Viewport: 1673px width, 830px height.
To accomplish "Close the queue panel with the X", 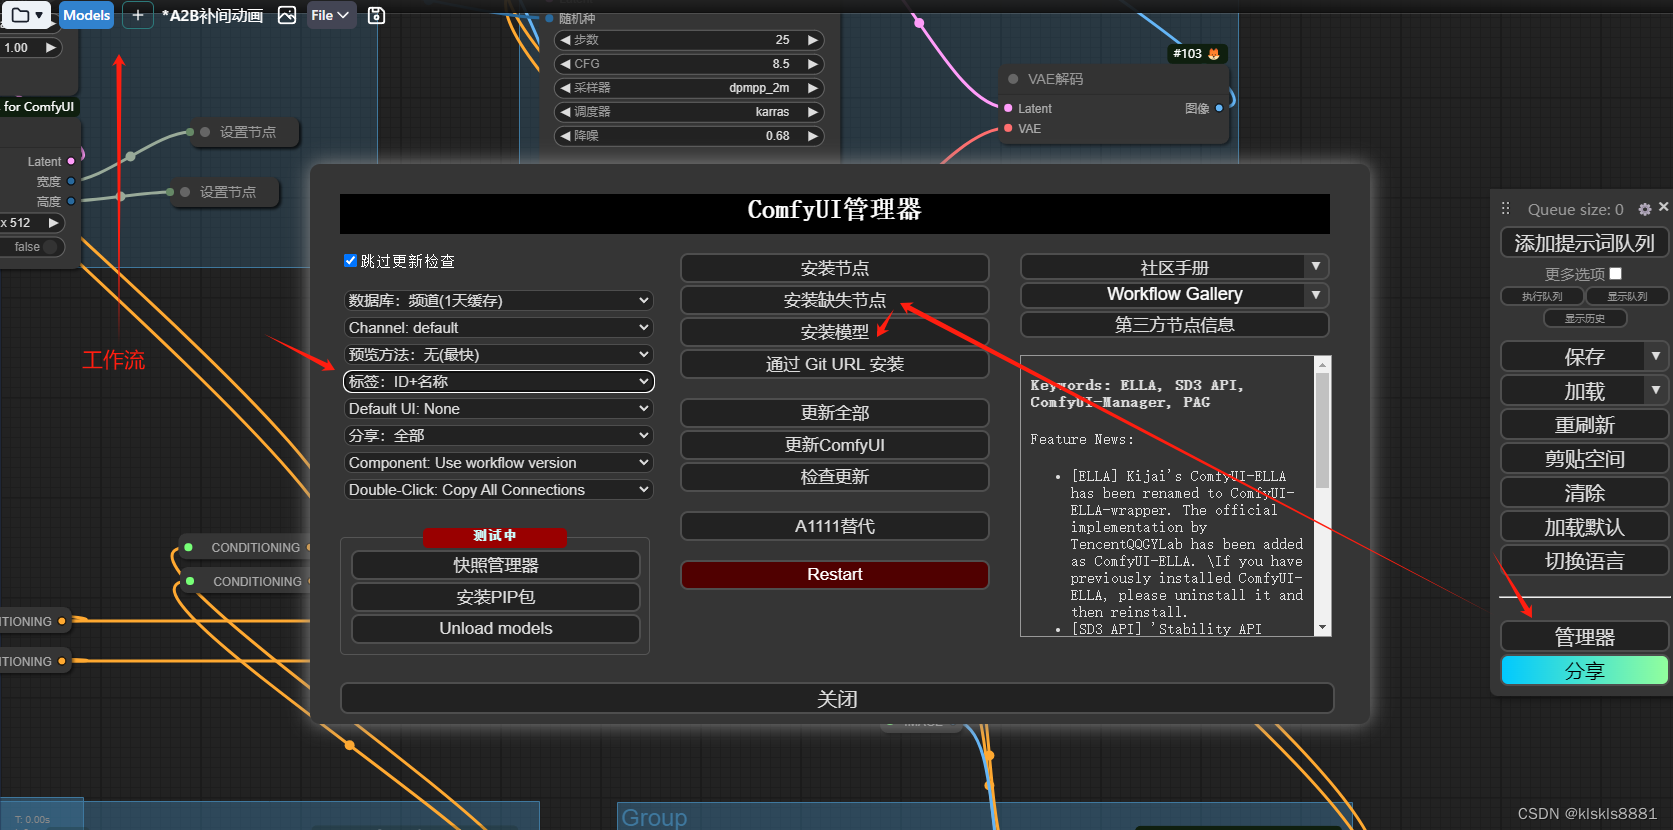I will point(1663,207).
